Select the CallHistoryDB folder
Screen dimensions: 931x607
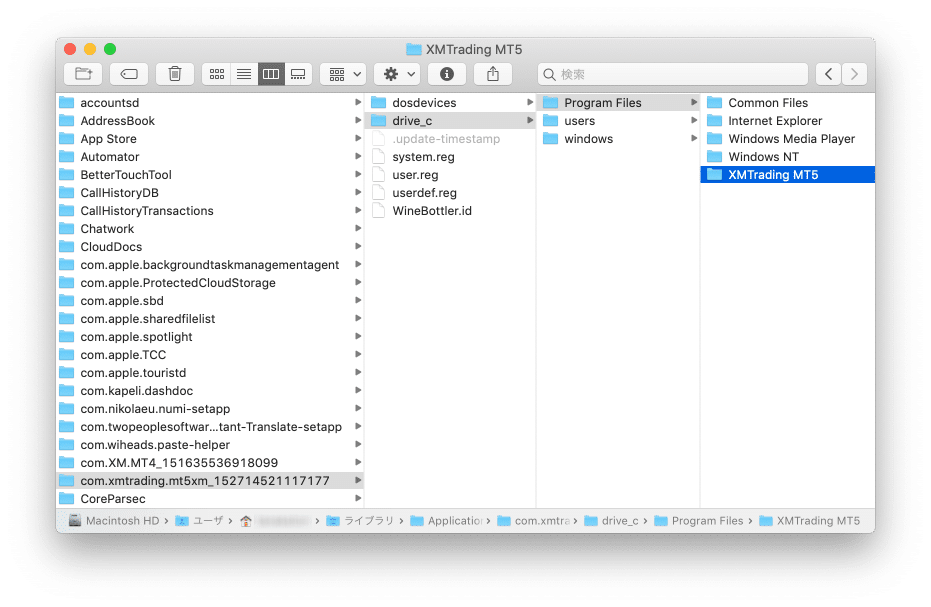[x=210, y=192]
